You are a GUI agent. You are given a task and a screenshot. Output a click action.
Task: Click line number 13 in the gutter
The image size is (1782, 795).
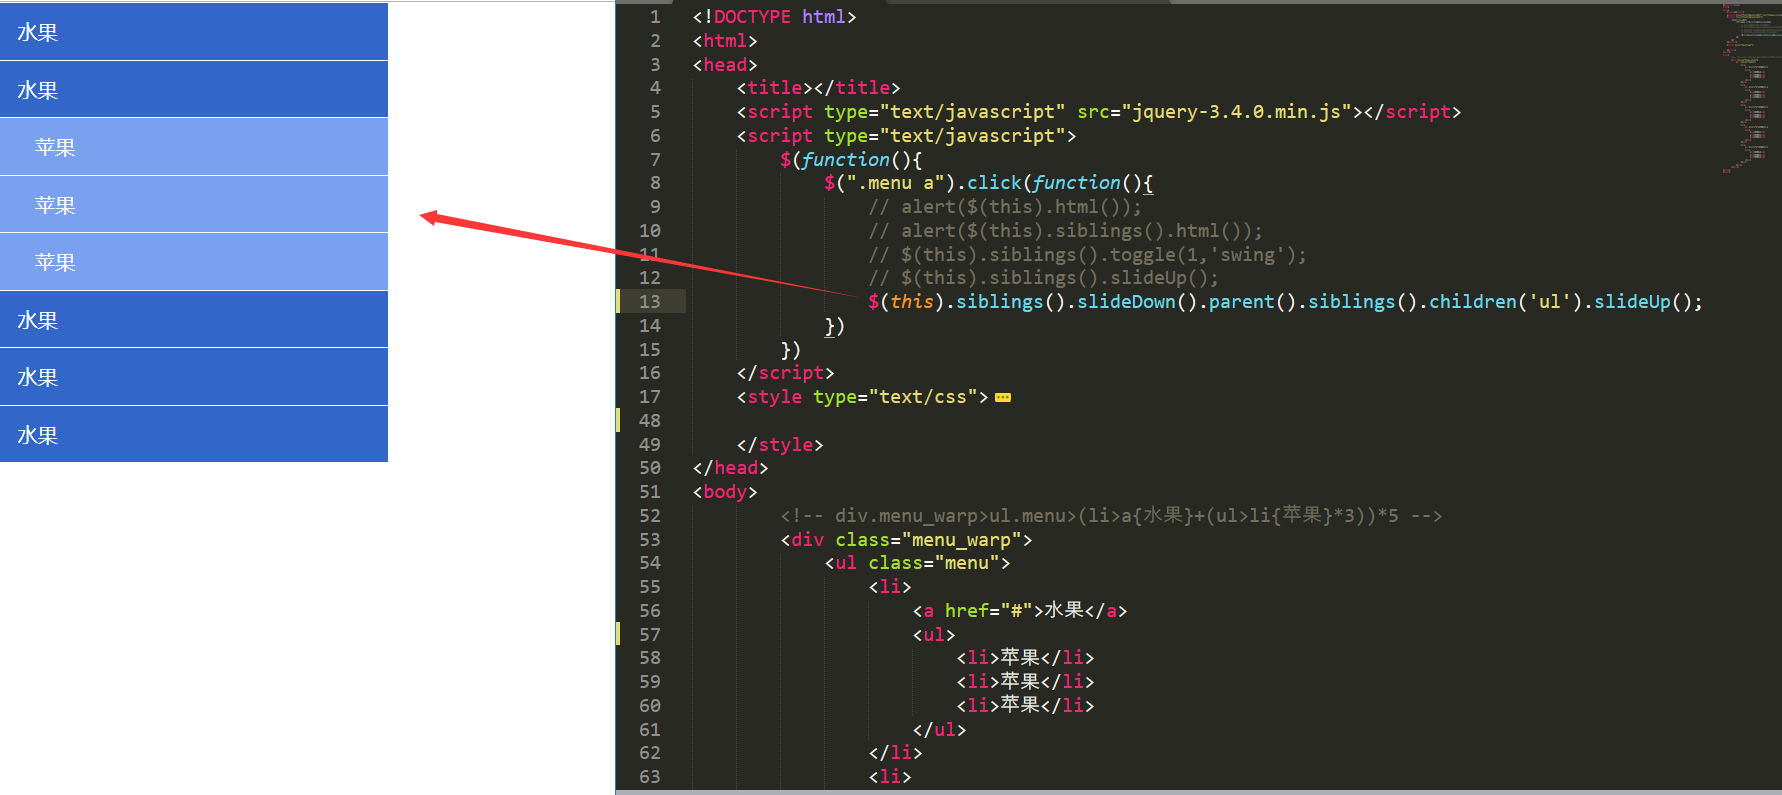650,302
